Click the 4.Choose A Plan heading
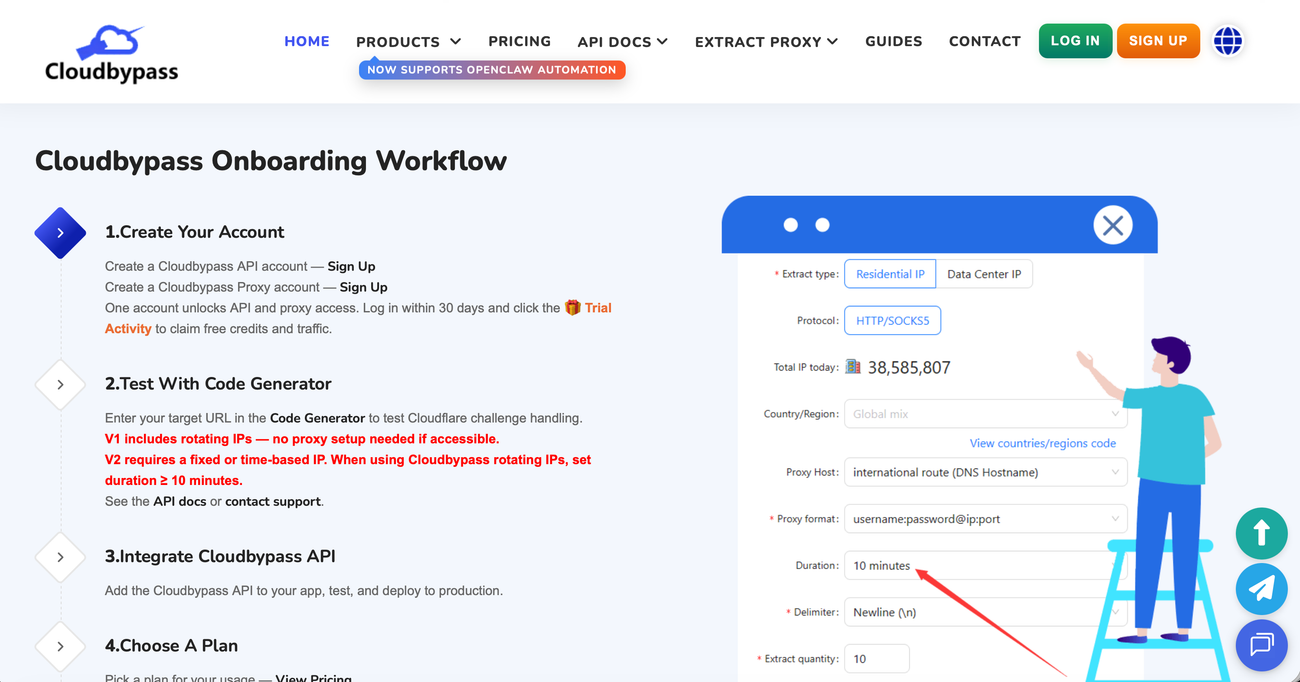 coord(171,646)
